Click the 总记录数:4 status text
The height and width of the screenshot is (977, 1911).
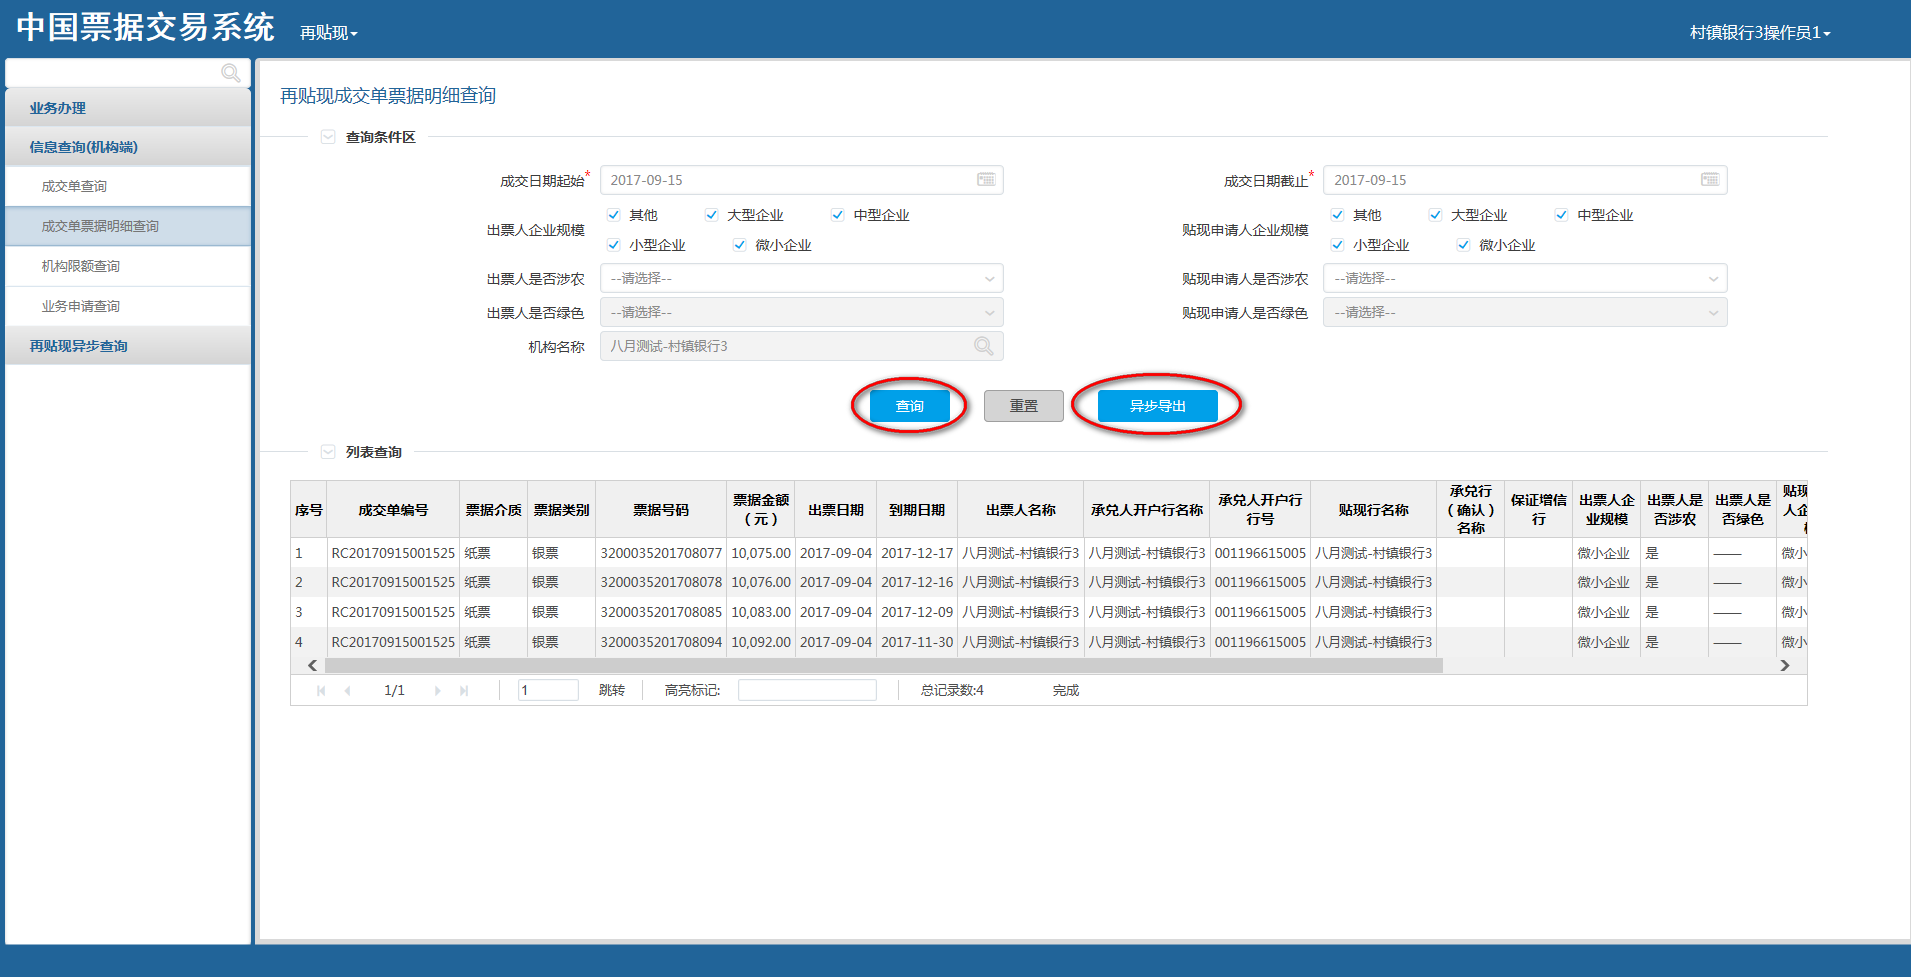952,690
